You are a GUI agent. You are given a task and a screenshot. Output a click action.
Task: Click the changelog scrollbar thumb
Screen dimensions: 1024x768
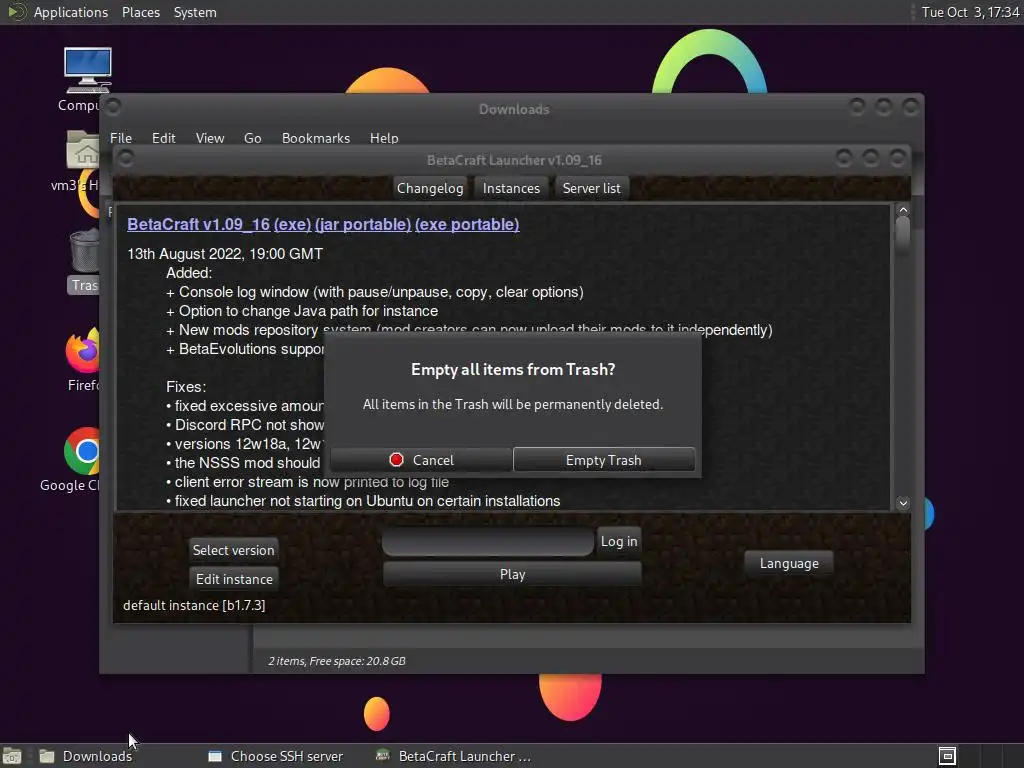coord(903,234)
